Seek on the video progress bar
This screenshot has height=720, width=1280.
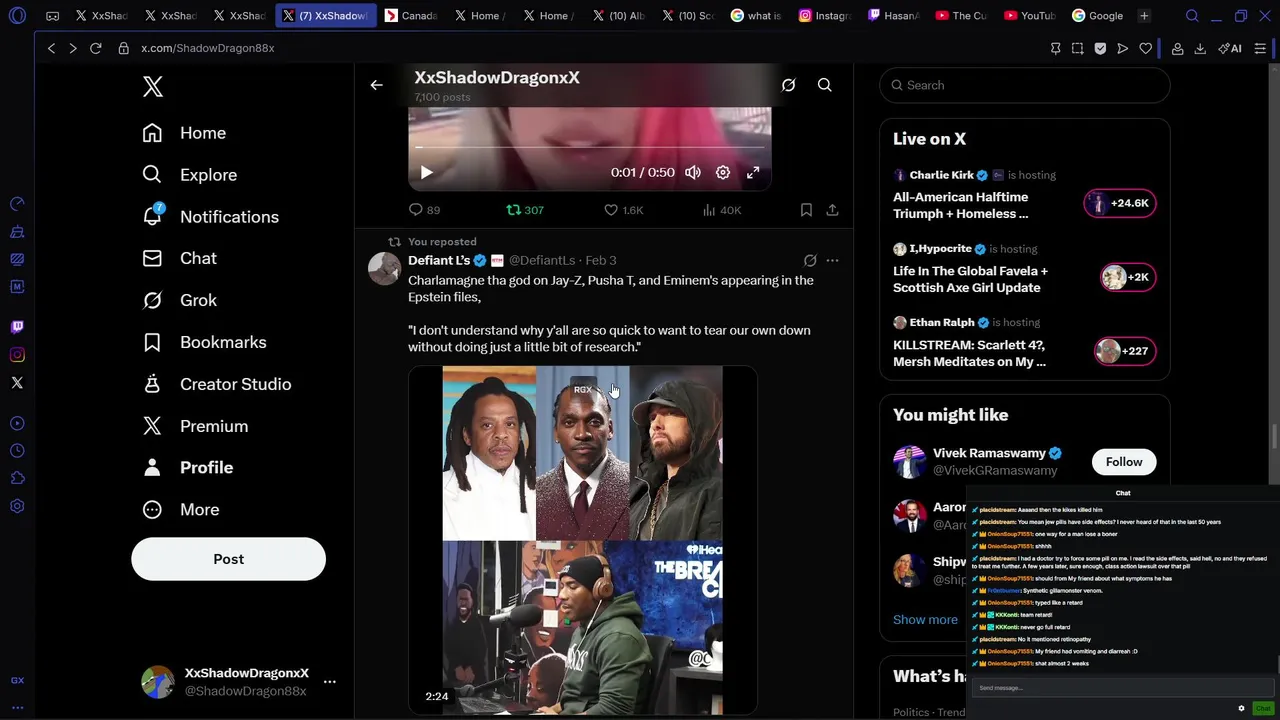[x=590, y=148]
